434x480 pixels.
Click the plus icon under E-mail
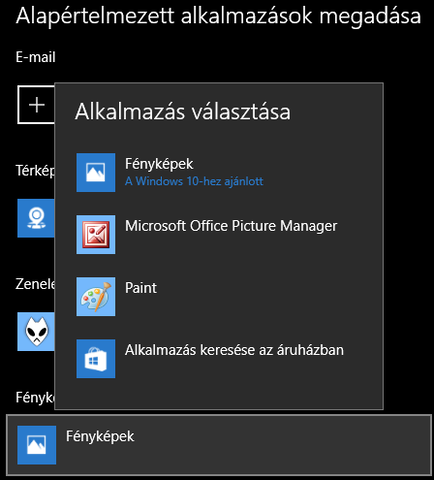point(36,105)
